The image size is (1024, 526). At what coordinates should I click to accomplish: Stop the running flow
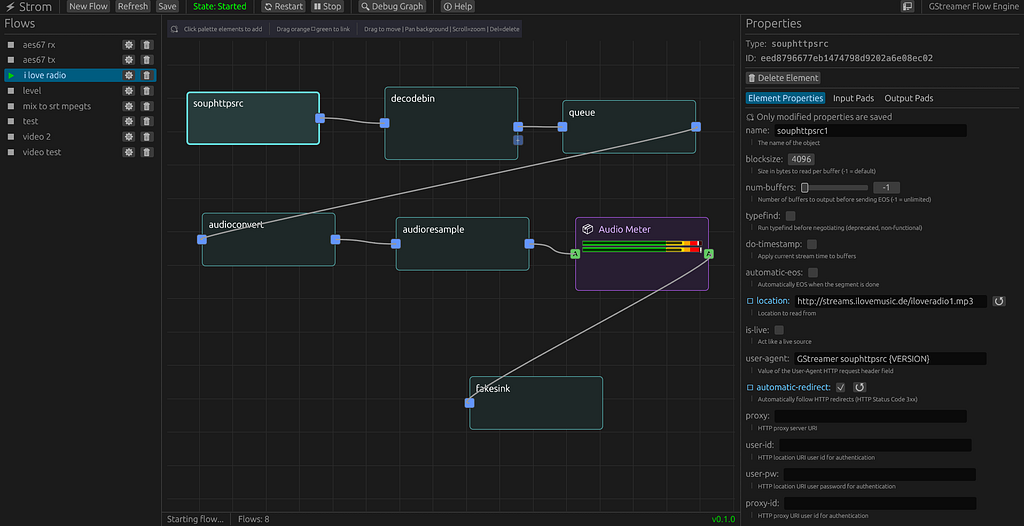pyautogui.click(x=327, y=7)
